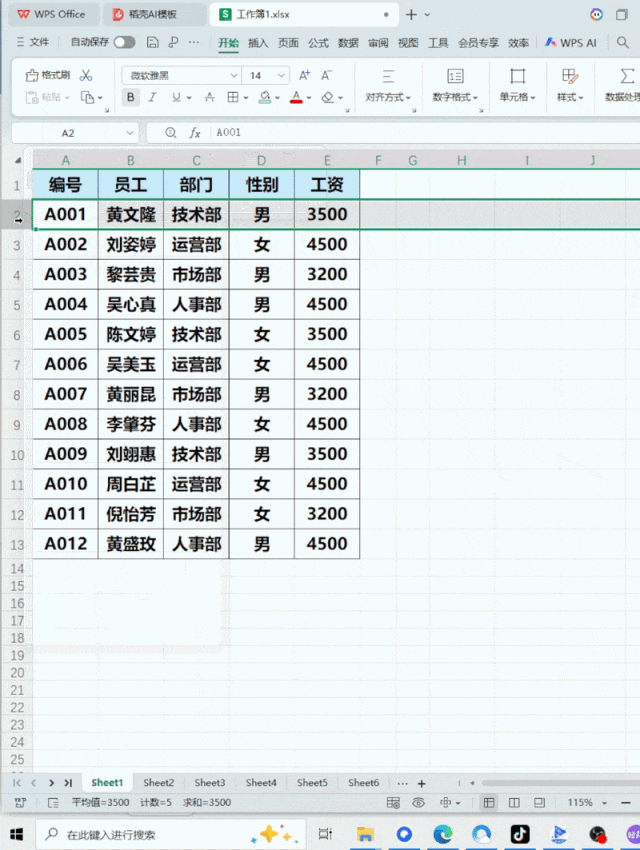640x850 pixels.
Task: Click the 会员专享 member tab
Action: click(x=479, y=43)
